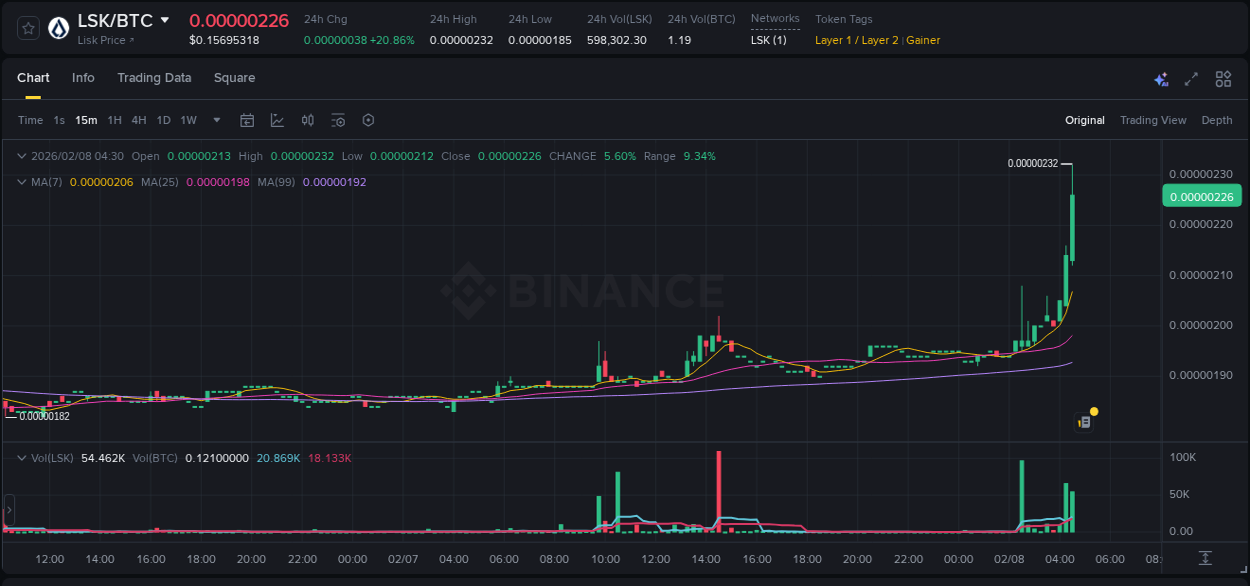Image resolution: width=1250 pixels, height=586 pixels.
Task: Open the AI analysis sparkle icon
Action: (x=1161, y=79)
